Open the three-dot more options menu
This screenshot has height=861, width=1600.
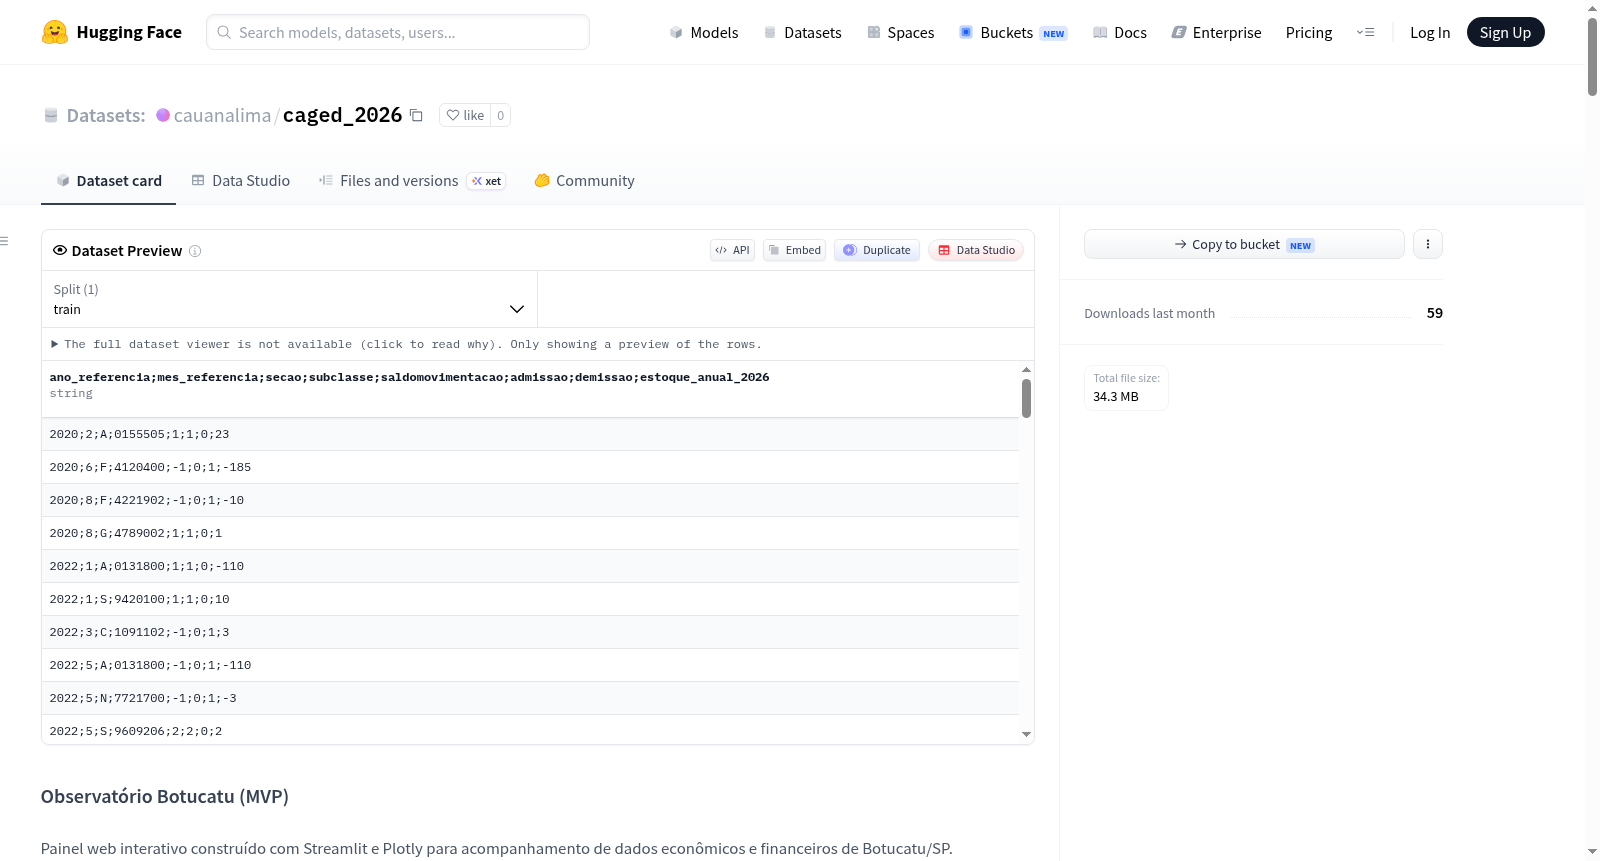click(1428, 244)
